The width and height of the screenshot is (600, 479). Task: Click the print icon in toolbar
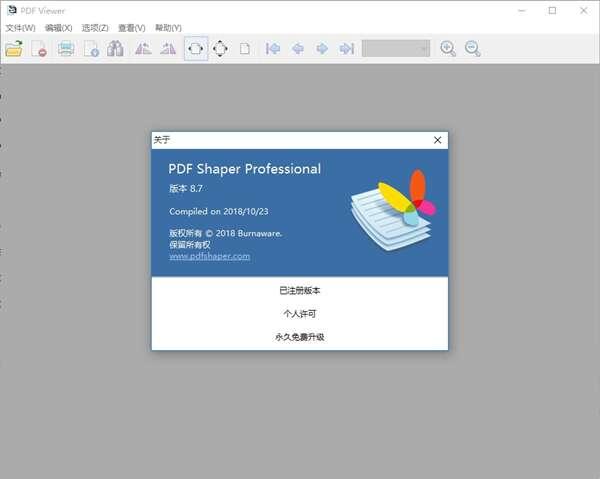(66, 48)
